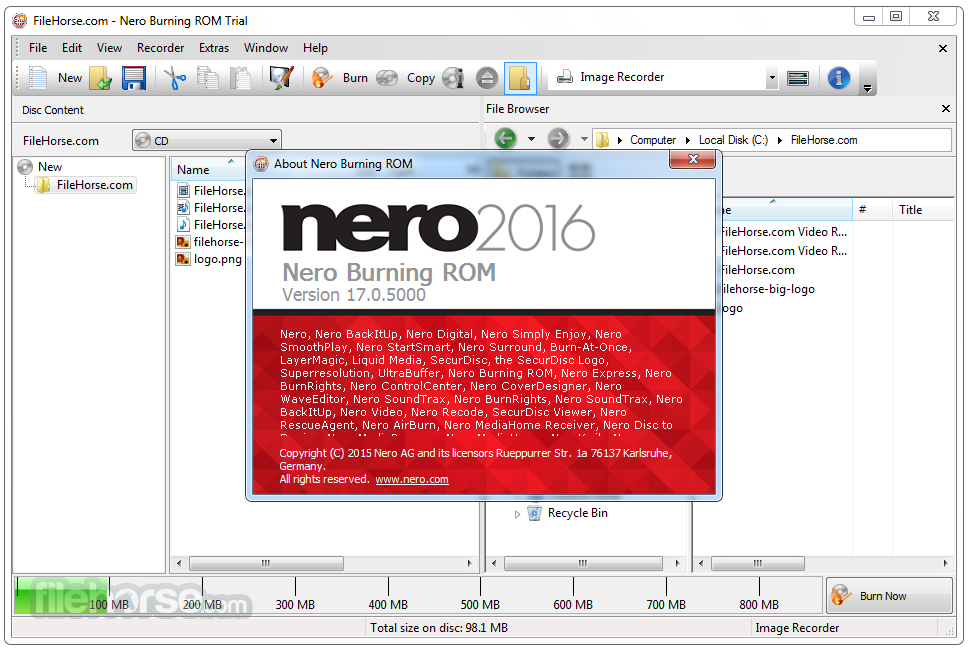The image size is (968, 649).
Task: Open the Window menu
Action: pyautogui.click(x=265, y=48)
